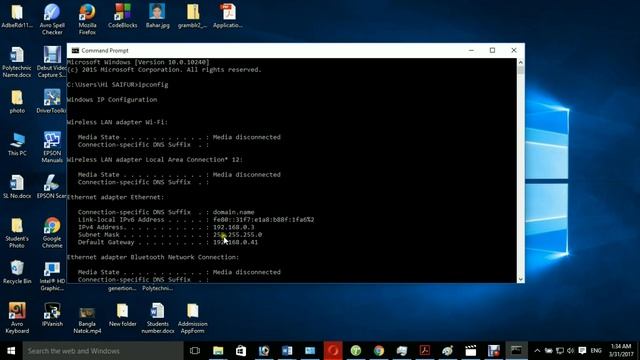Viewport: 640px width, 360px height.
Task: Click Command Prompt title bar icon
Action: coord(75,51)
